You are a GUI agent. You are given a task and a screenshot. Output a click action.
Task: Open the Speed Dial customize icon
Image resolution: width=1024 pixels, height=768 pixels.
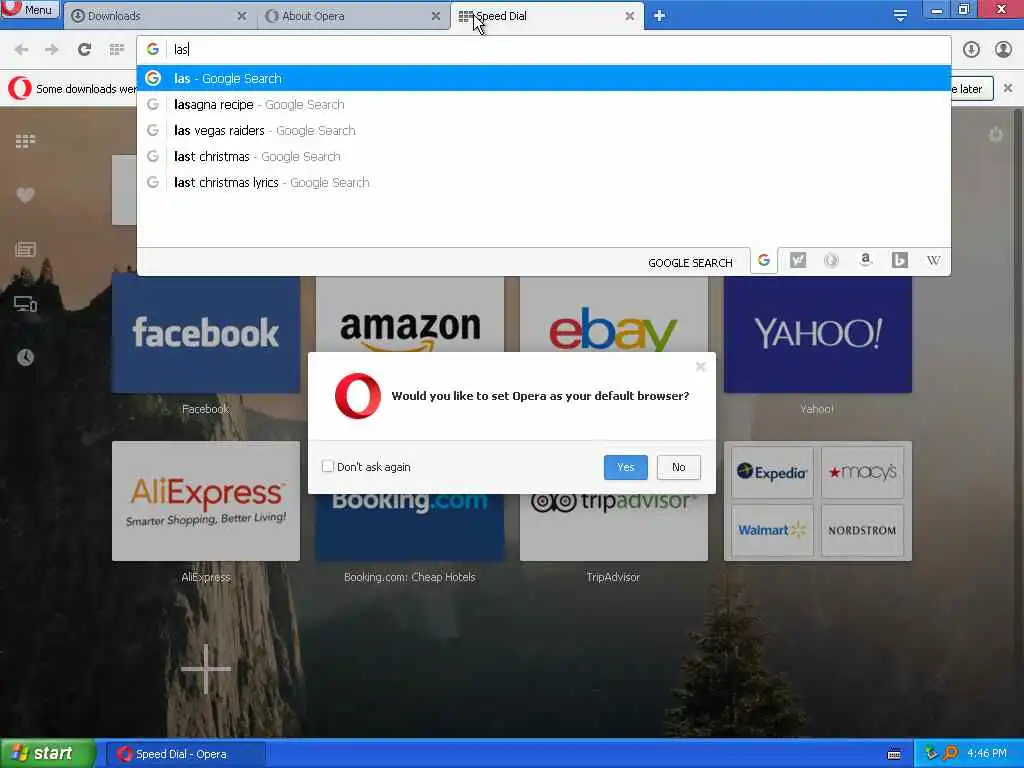point(995,135)
